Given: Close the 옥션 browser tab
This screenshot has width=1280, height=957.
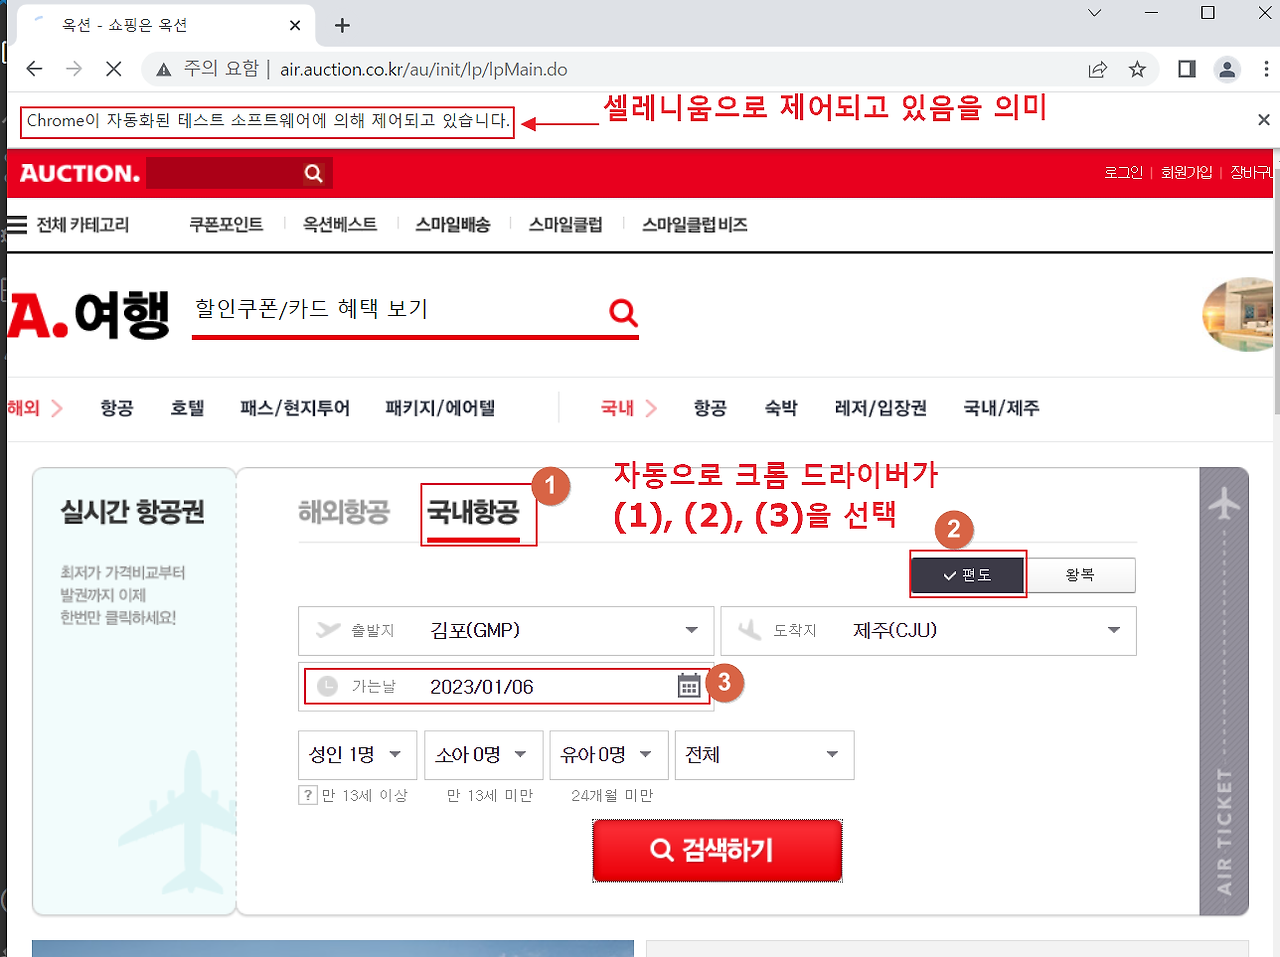Looking at the screenshot, I should click(295, 25).
